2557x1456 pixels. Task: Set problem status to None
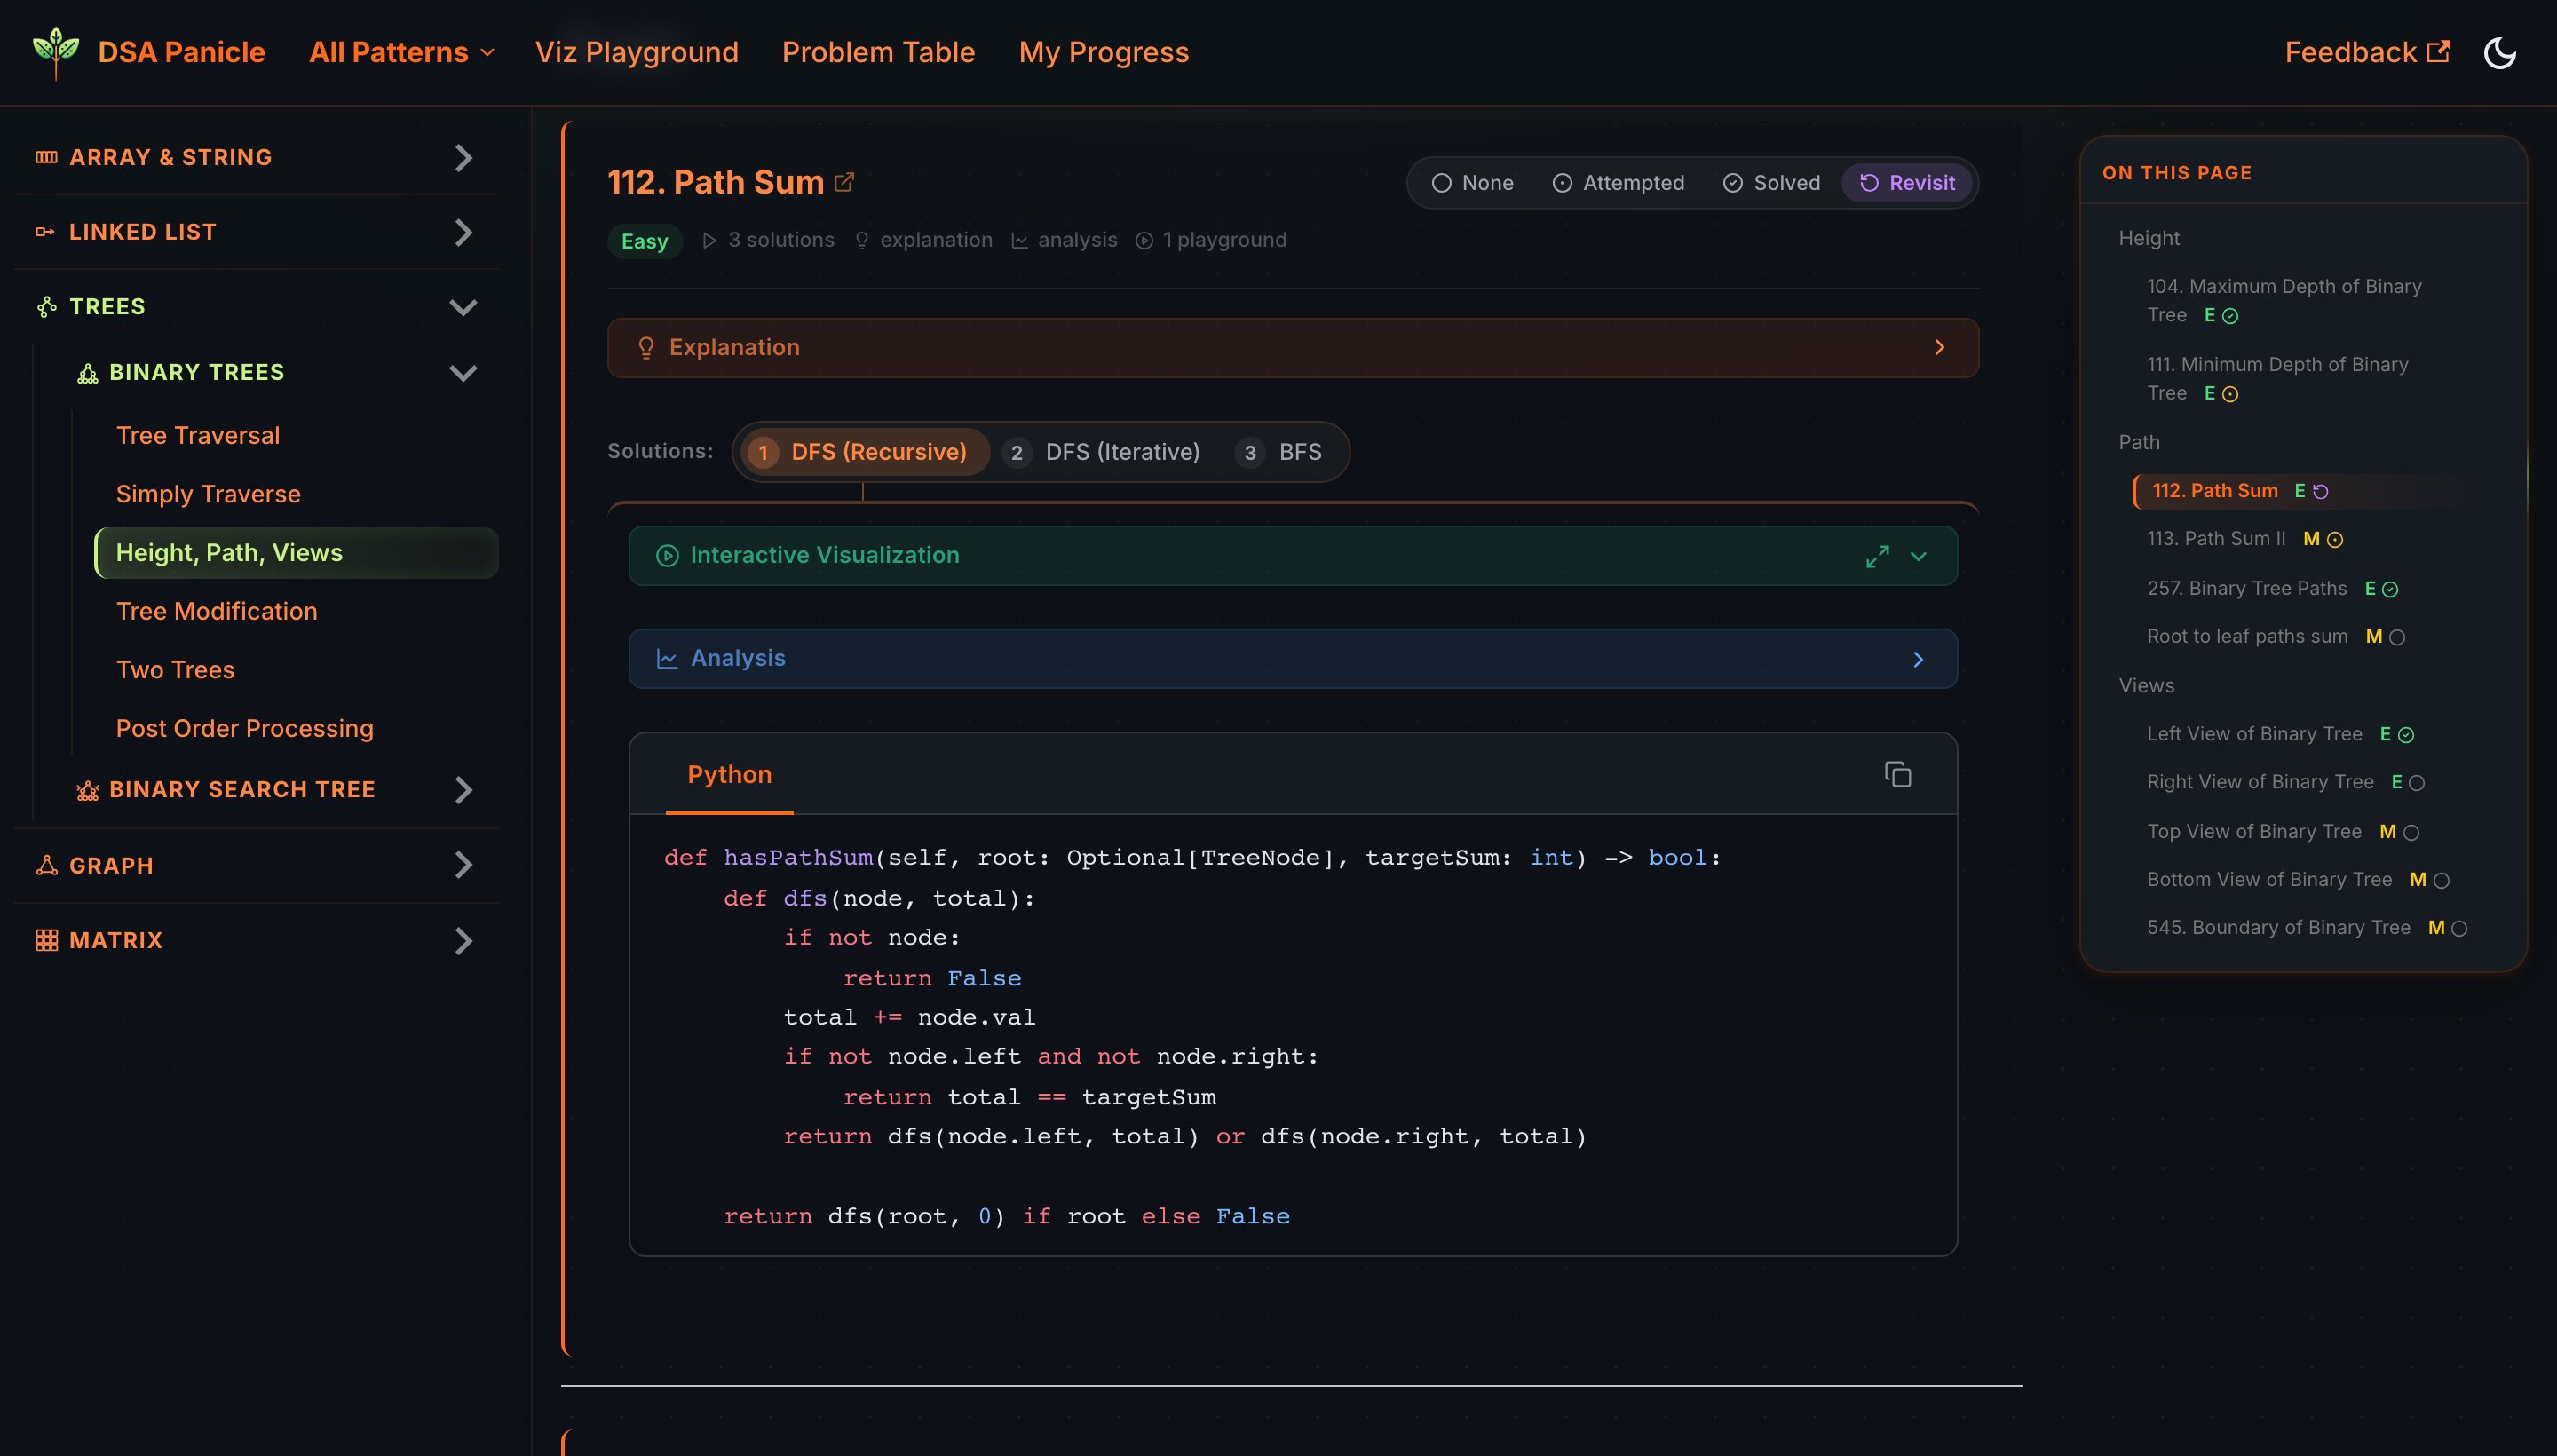[1472, 183]
